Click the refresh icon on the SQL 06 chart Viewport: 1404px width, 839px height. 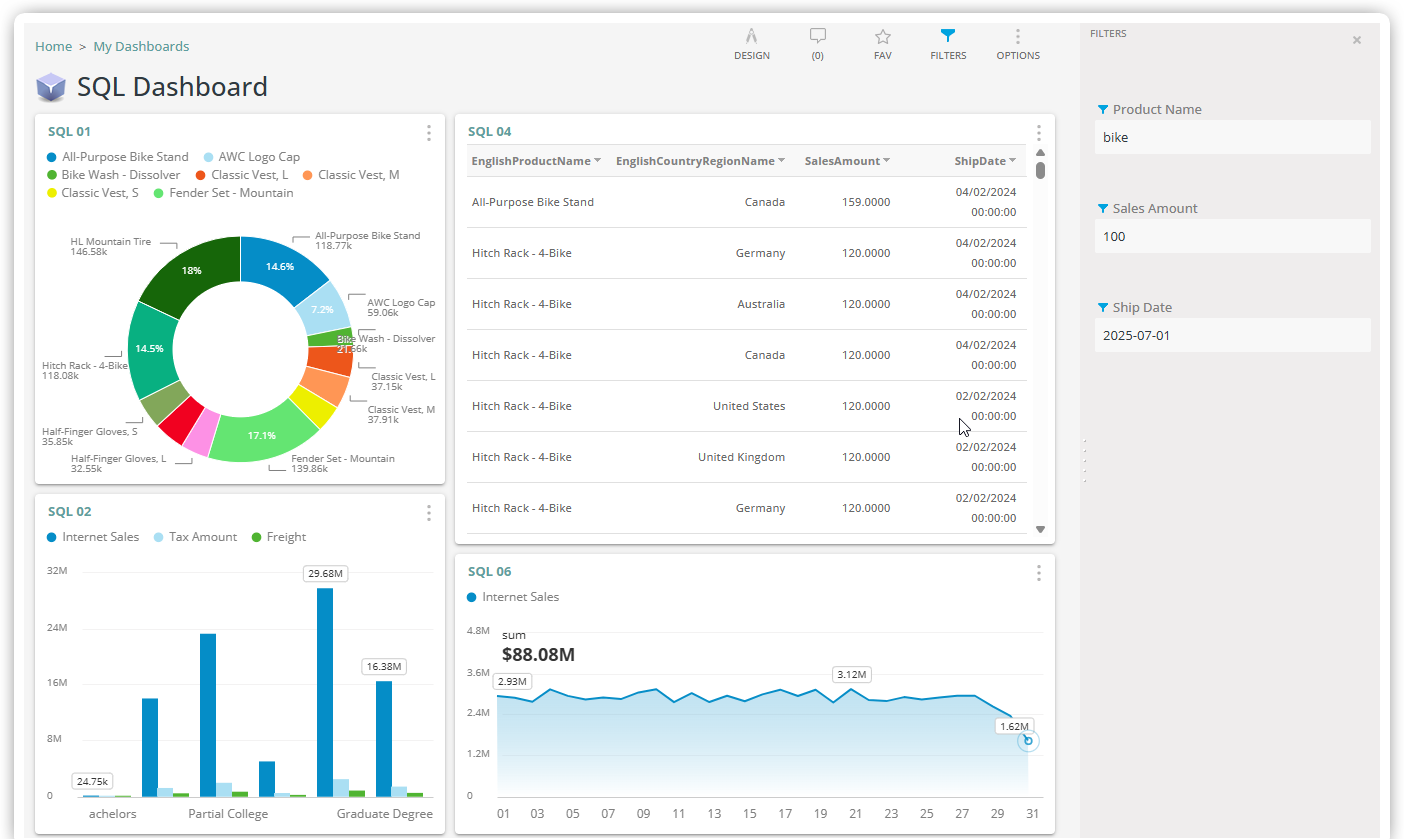1028,740
